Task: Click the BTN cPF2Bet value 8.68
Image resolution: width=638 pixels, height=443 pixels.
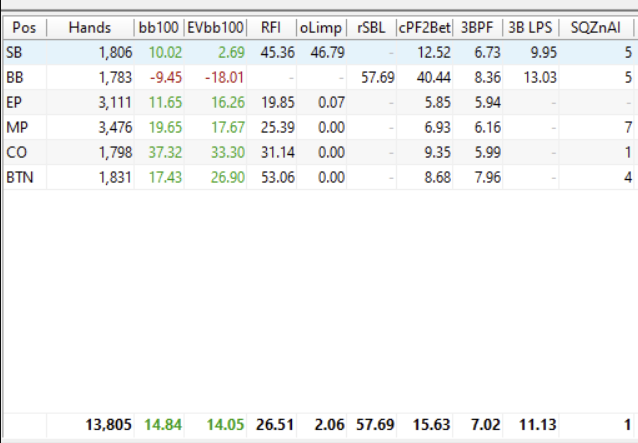Action: tap(437, 177)
